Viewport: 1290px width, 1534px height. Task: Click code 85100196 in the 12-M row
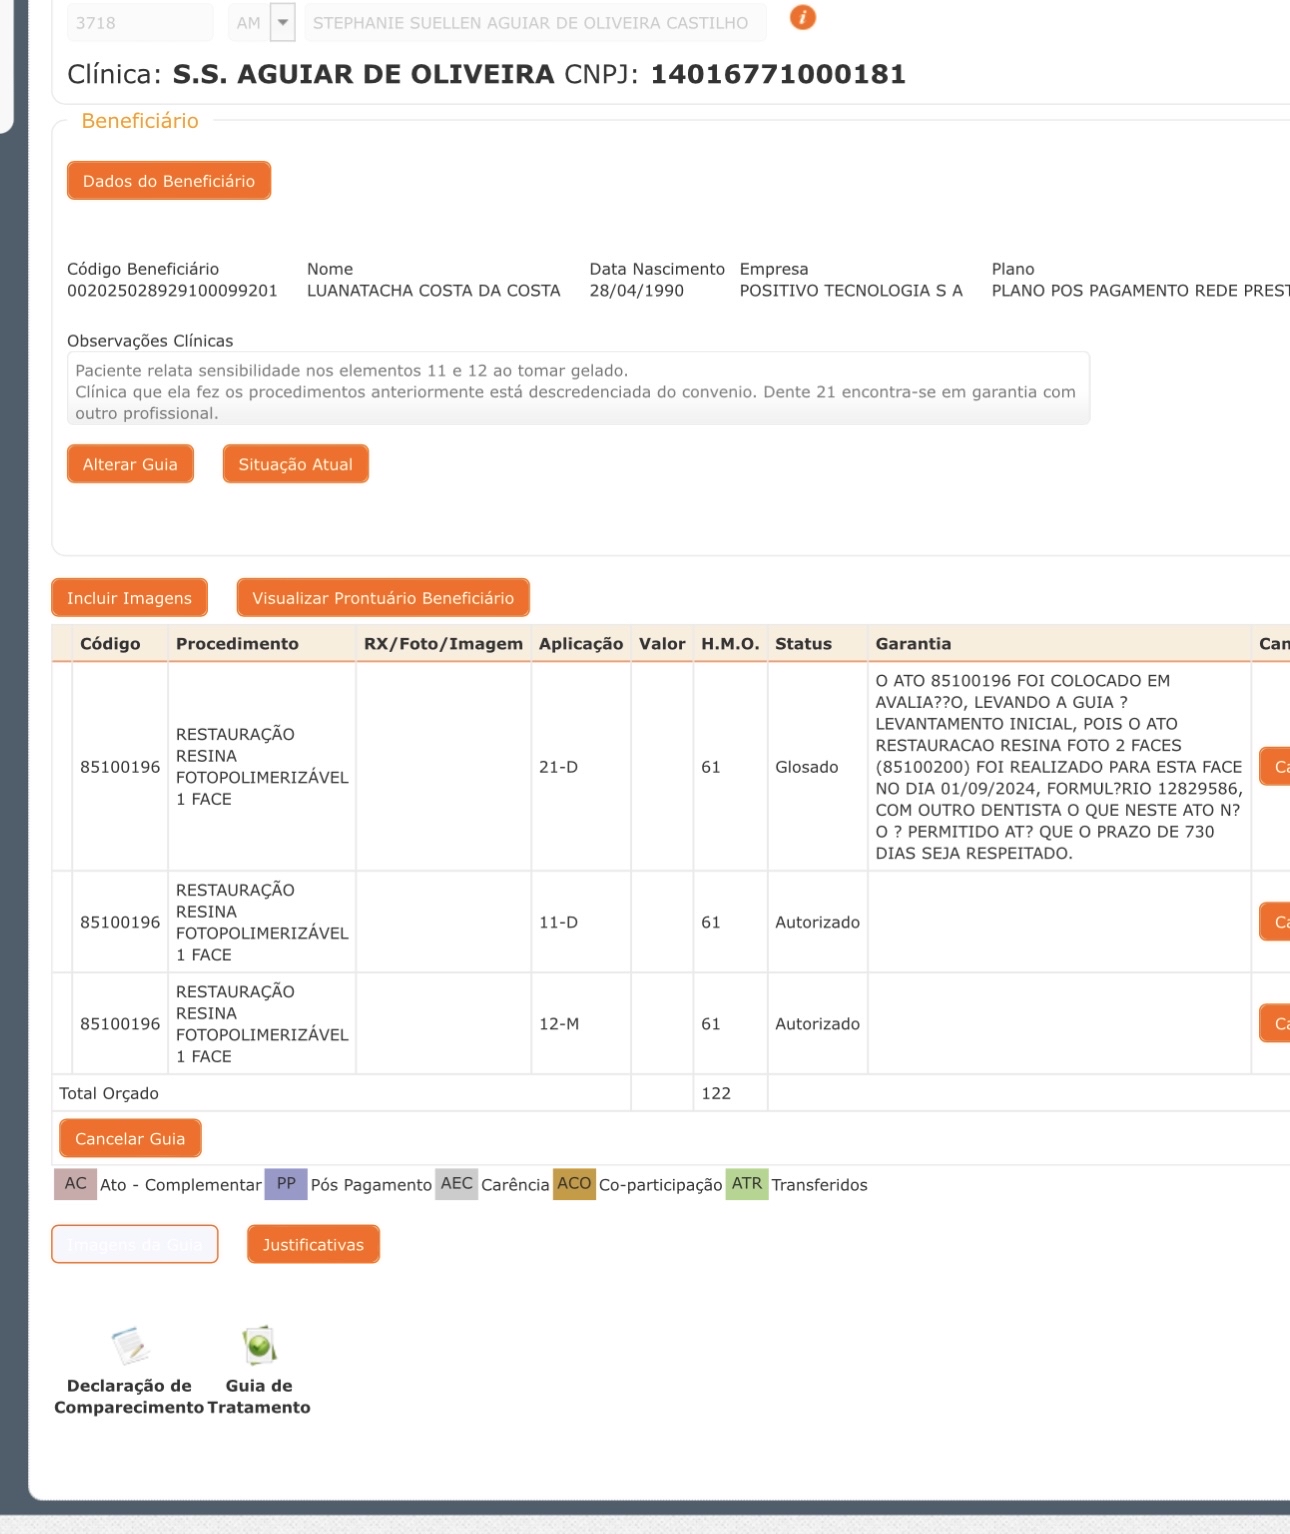coord(120,1024)
